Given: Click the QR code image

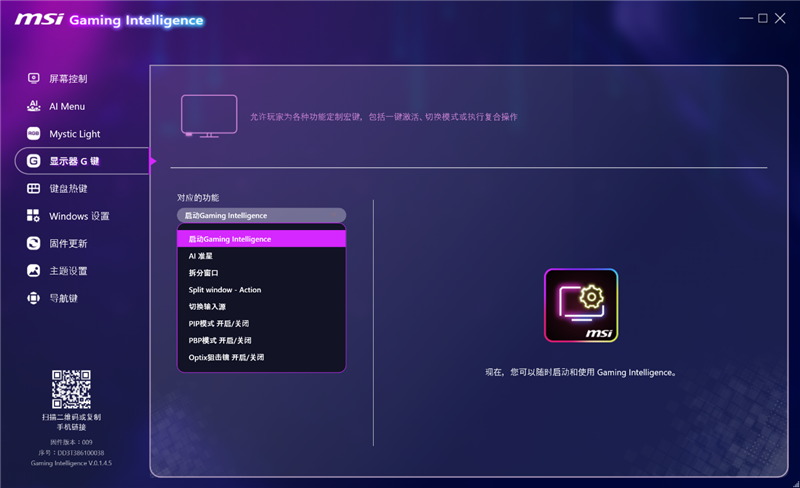Looking at the screenshot, I should (x=71, y=389).
